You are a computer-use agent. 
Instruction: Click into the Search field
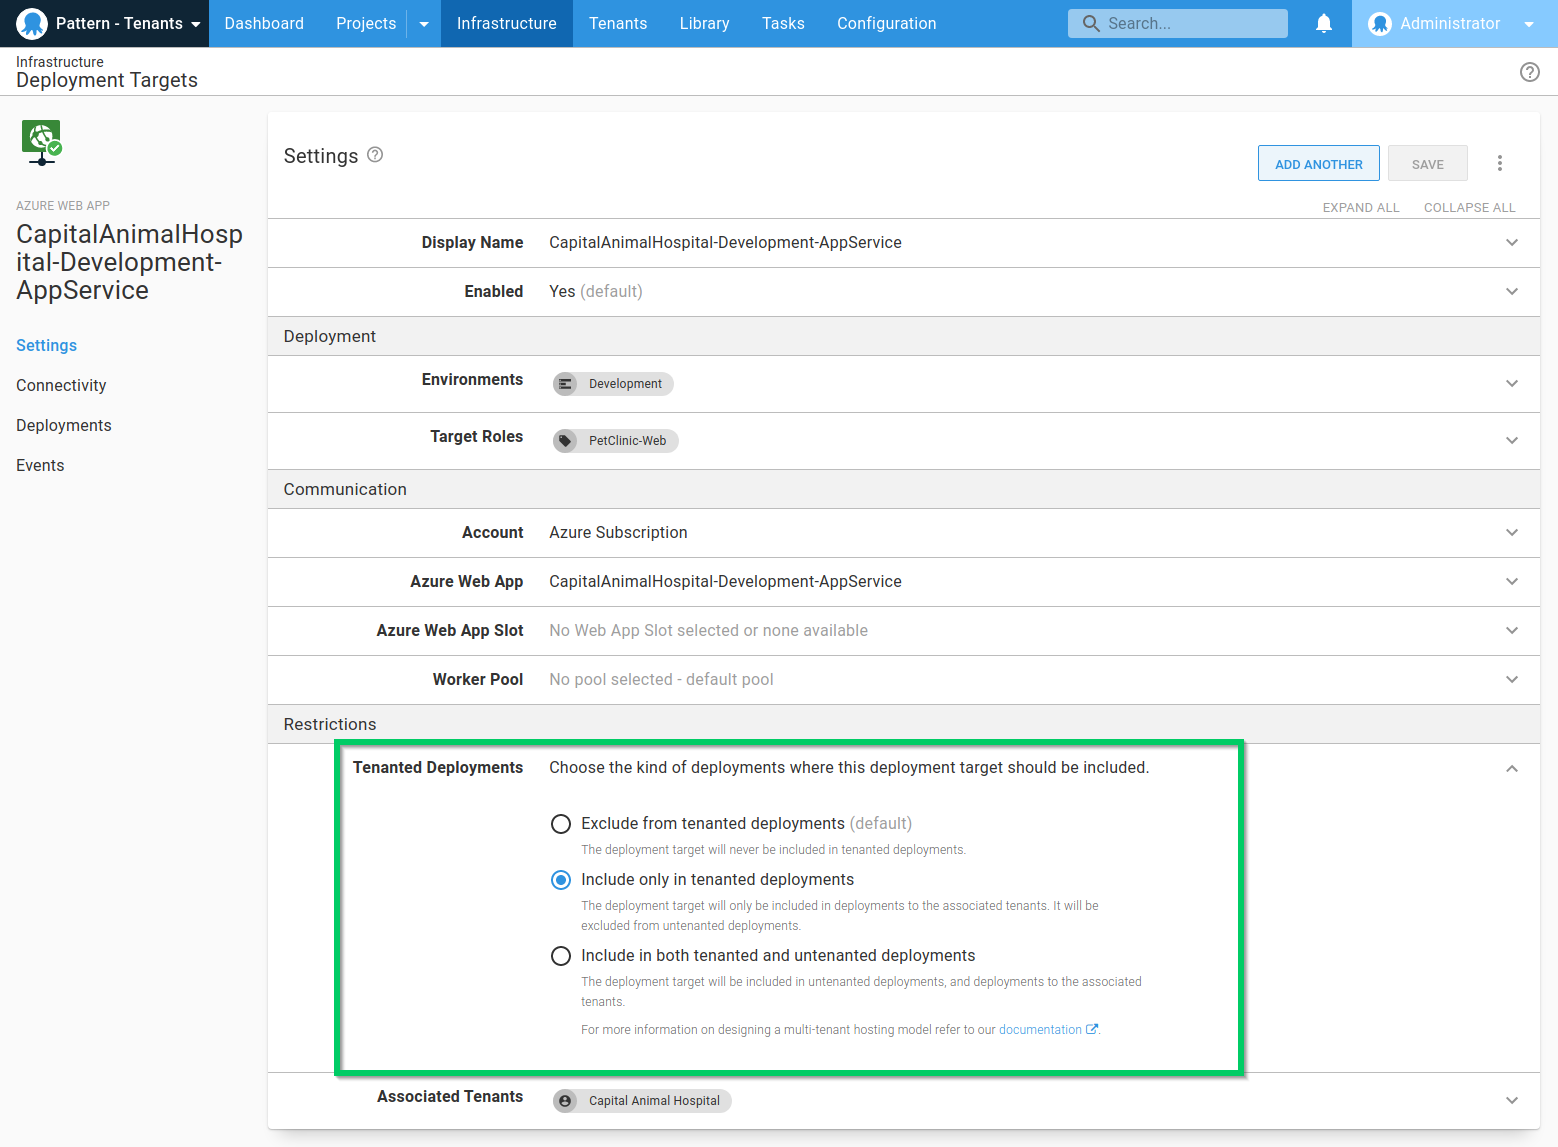click(x=1190, y=23)
